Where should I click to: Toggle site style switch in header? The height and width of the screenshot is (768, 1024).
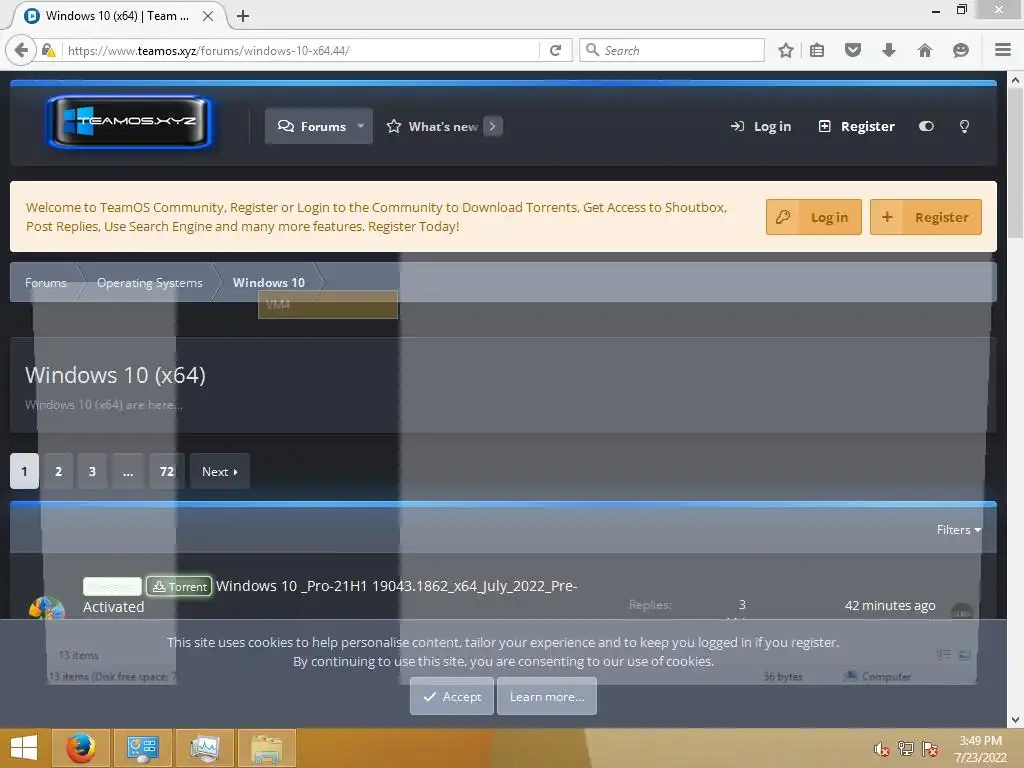coord(926,127)
